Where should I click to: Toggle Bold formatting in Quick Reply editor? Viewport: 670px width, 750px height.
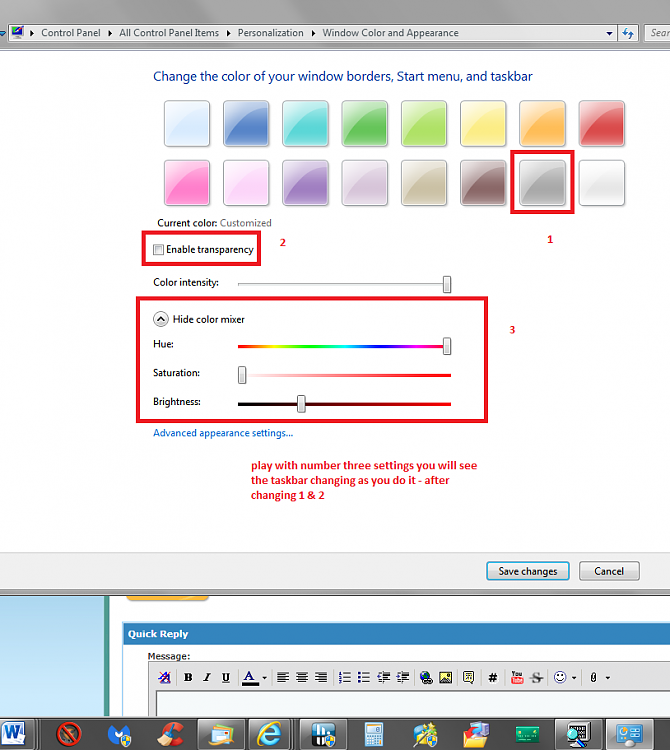(188, 677)
